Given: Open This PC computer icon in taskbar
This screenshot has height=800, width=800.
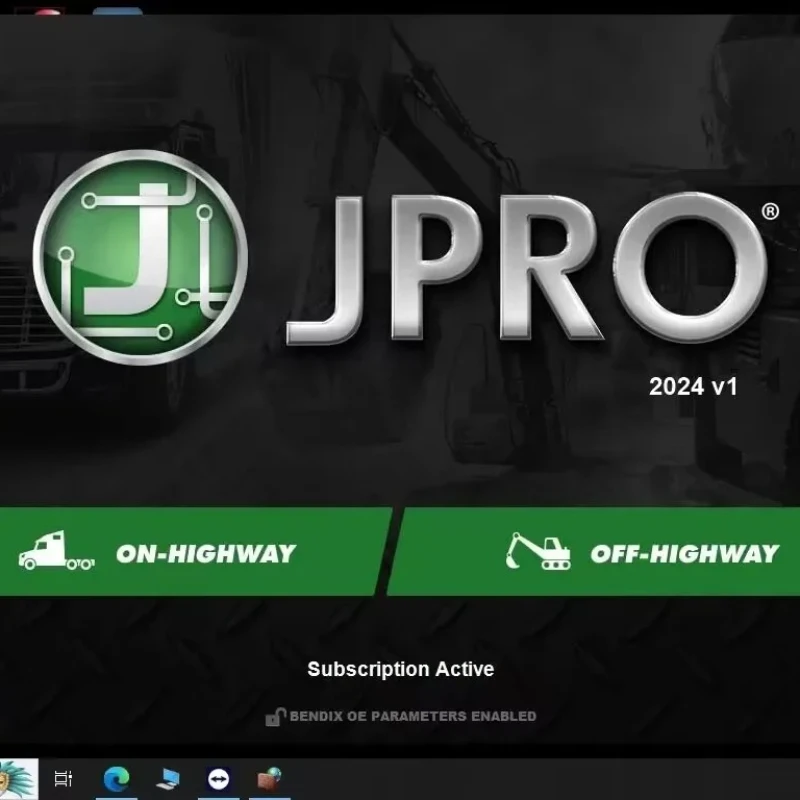Looking at the screenshot, I should [x=168, y=779].
